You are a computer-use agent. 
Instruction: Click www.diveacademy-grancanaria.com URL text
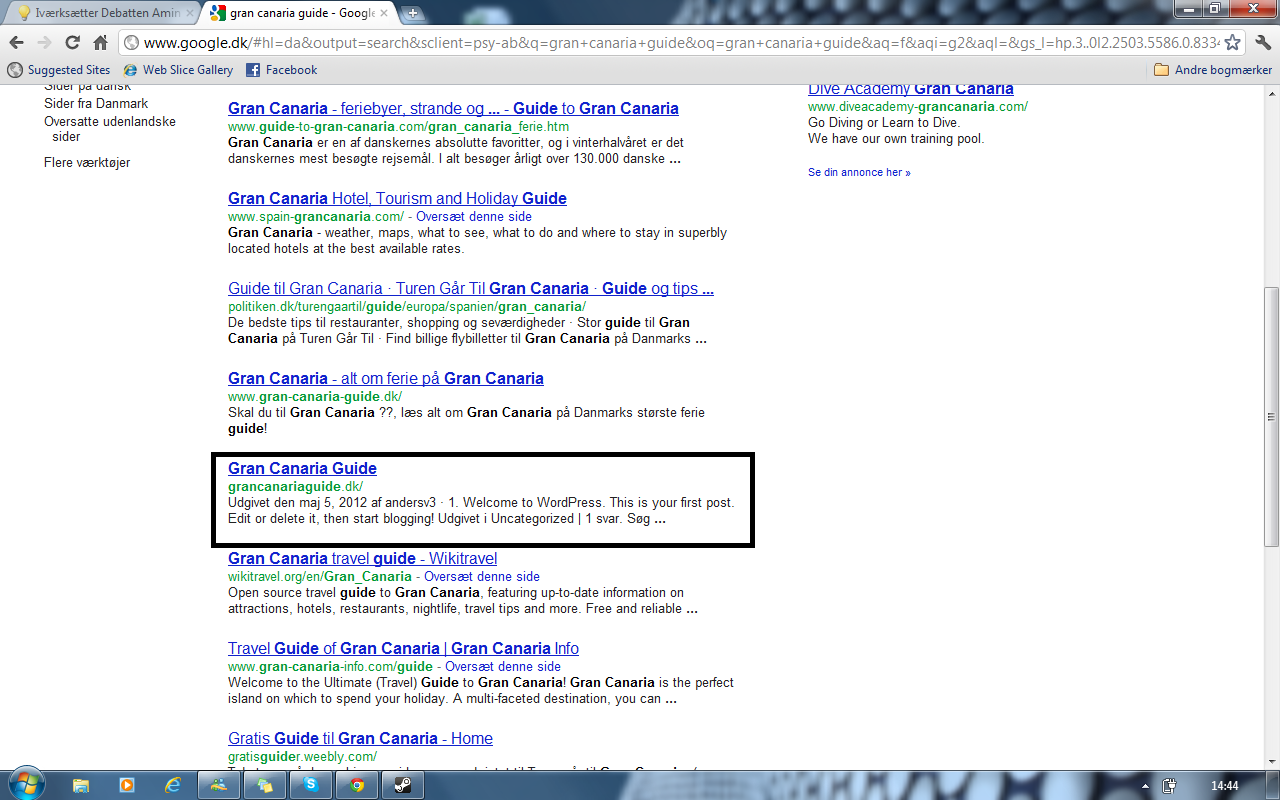click(918, 106)
